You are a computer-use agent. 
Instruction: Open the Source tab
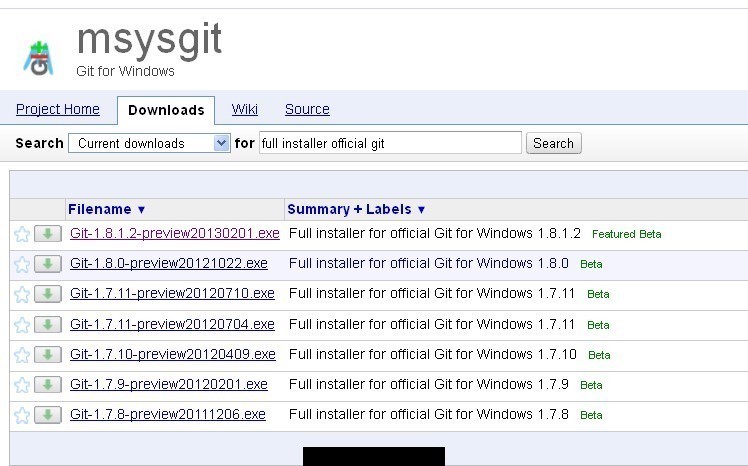pos(307,109)
